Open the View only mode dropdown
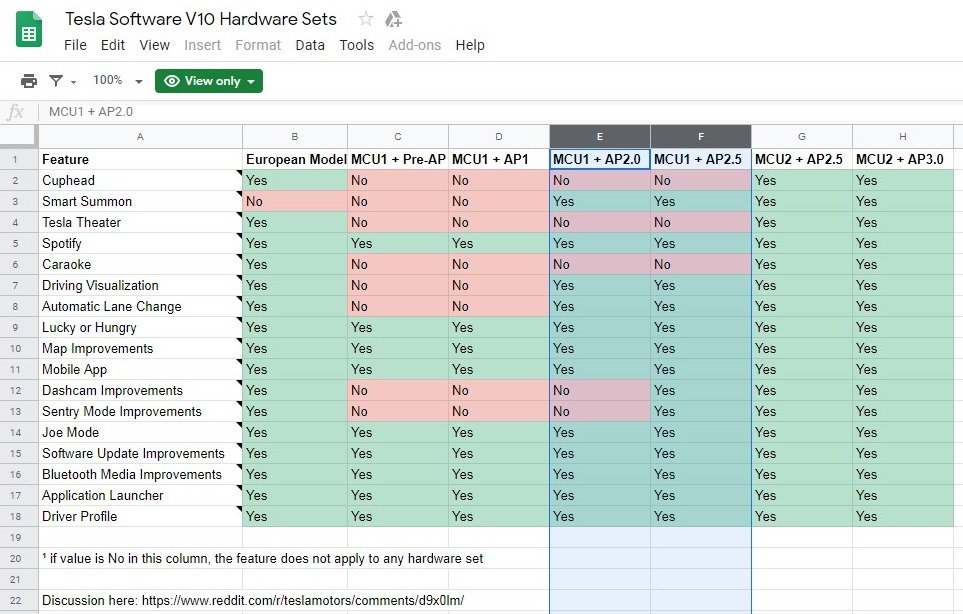This screenshot has height=614, width=963. (x=209, y=81)
